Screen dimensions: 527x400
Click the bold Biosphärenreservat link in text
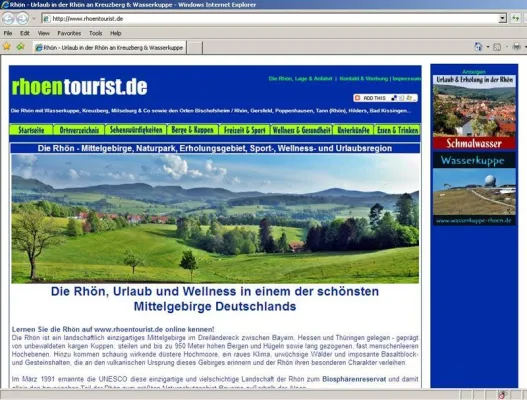pos(354,379)
